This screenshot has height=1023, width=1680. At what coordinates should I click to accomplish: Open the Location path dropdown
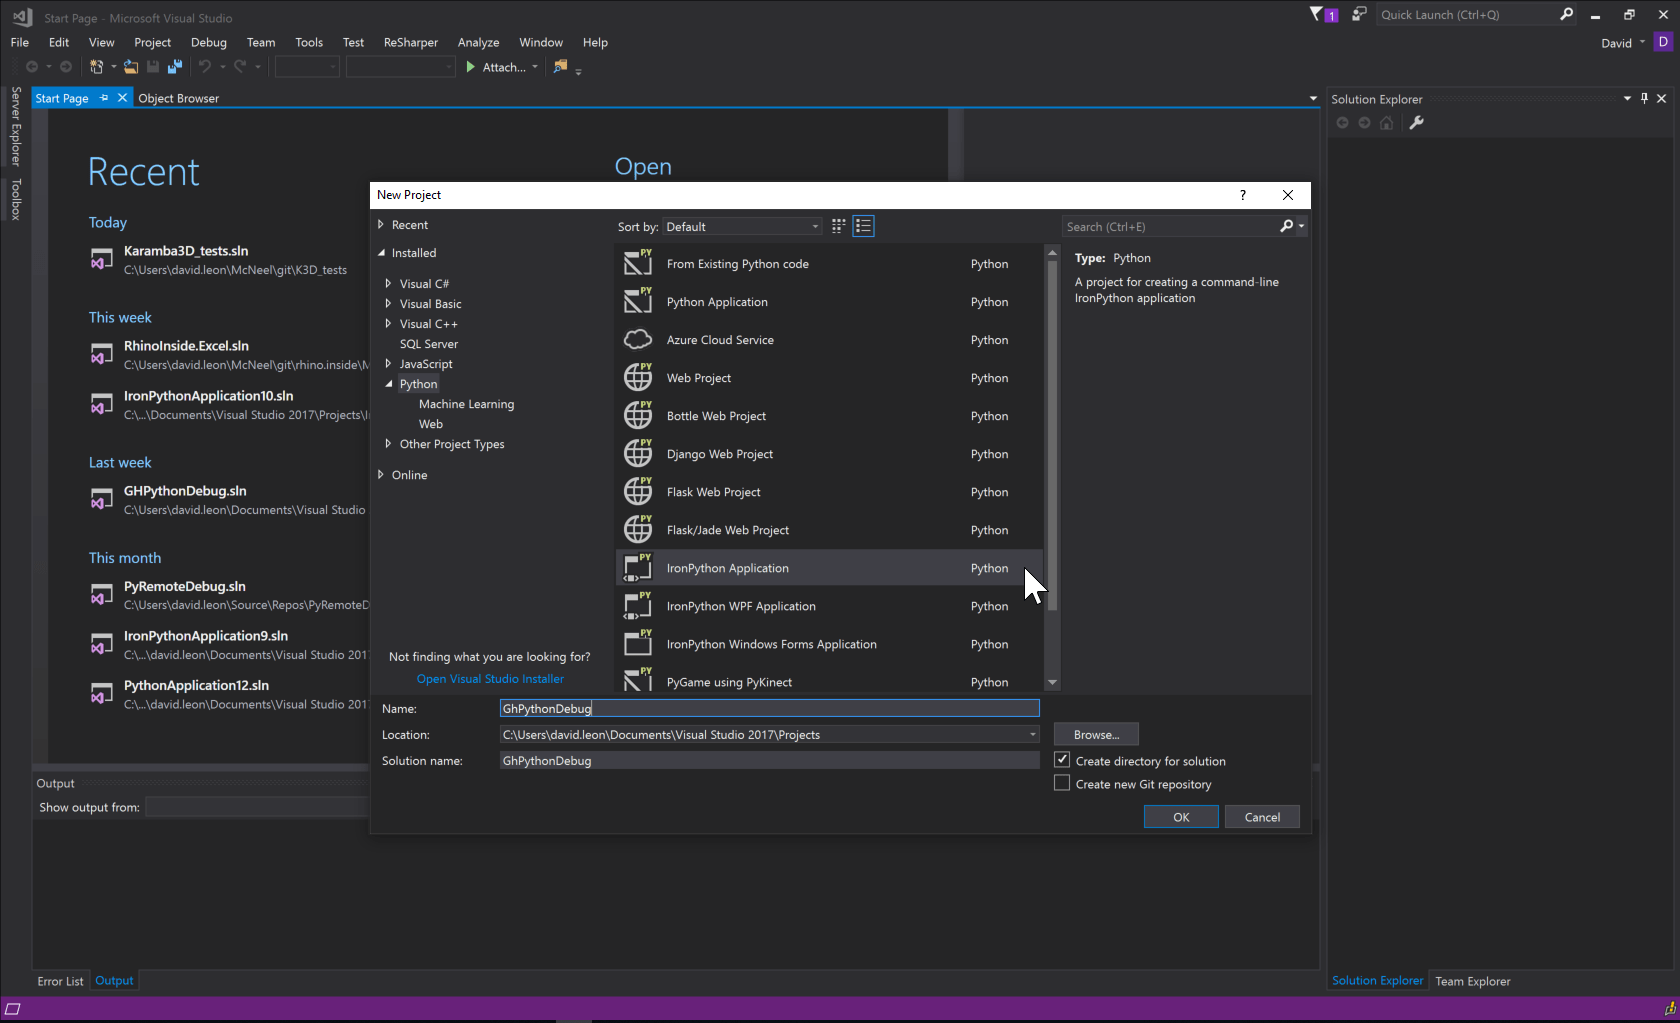tap(1032, 735)
